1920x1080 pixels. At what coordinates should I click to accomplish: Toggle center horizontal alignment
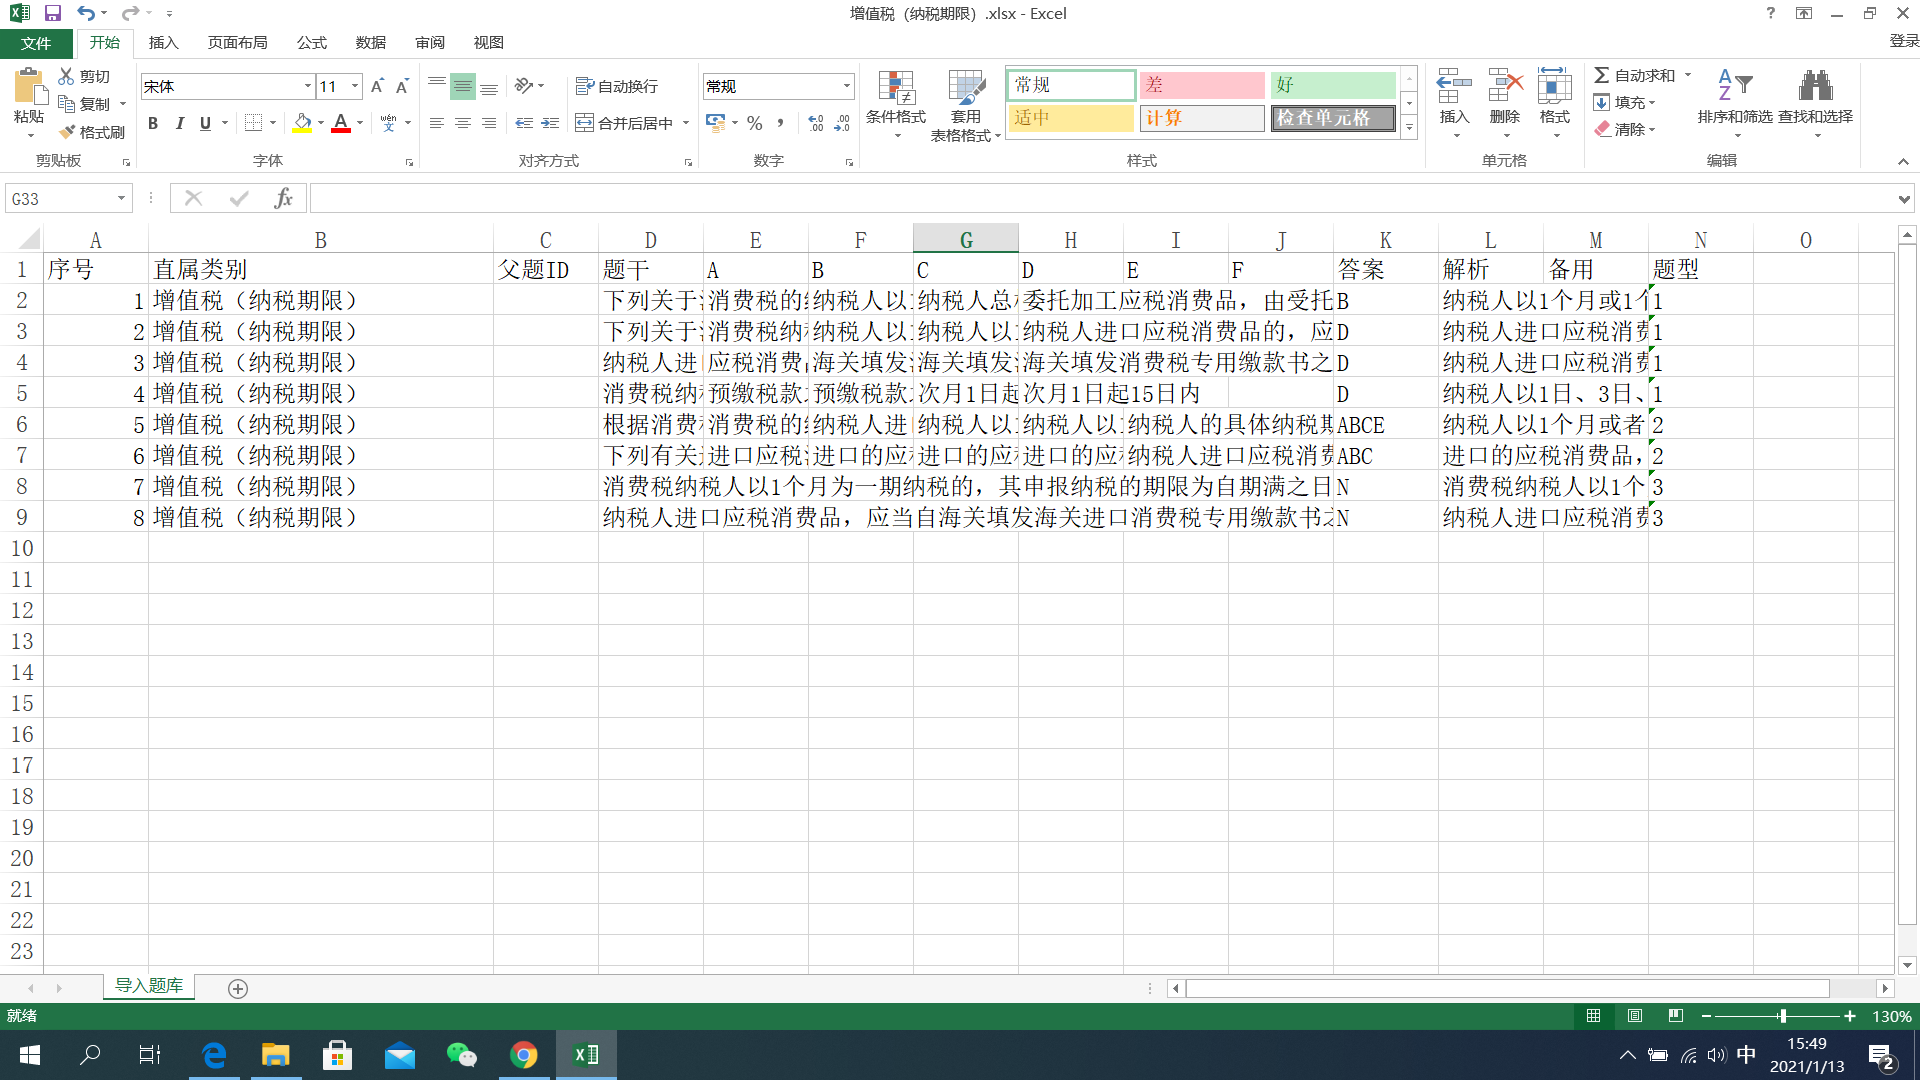(463, 122)
